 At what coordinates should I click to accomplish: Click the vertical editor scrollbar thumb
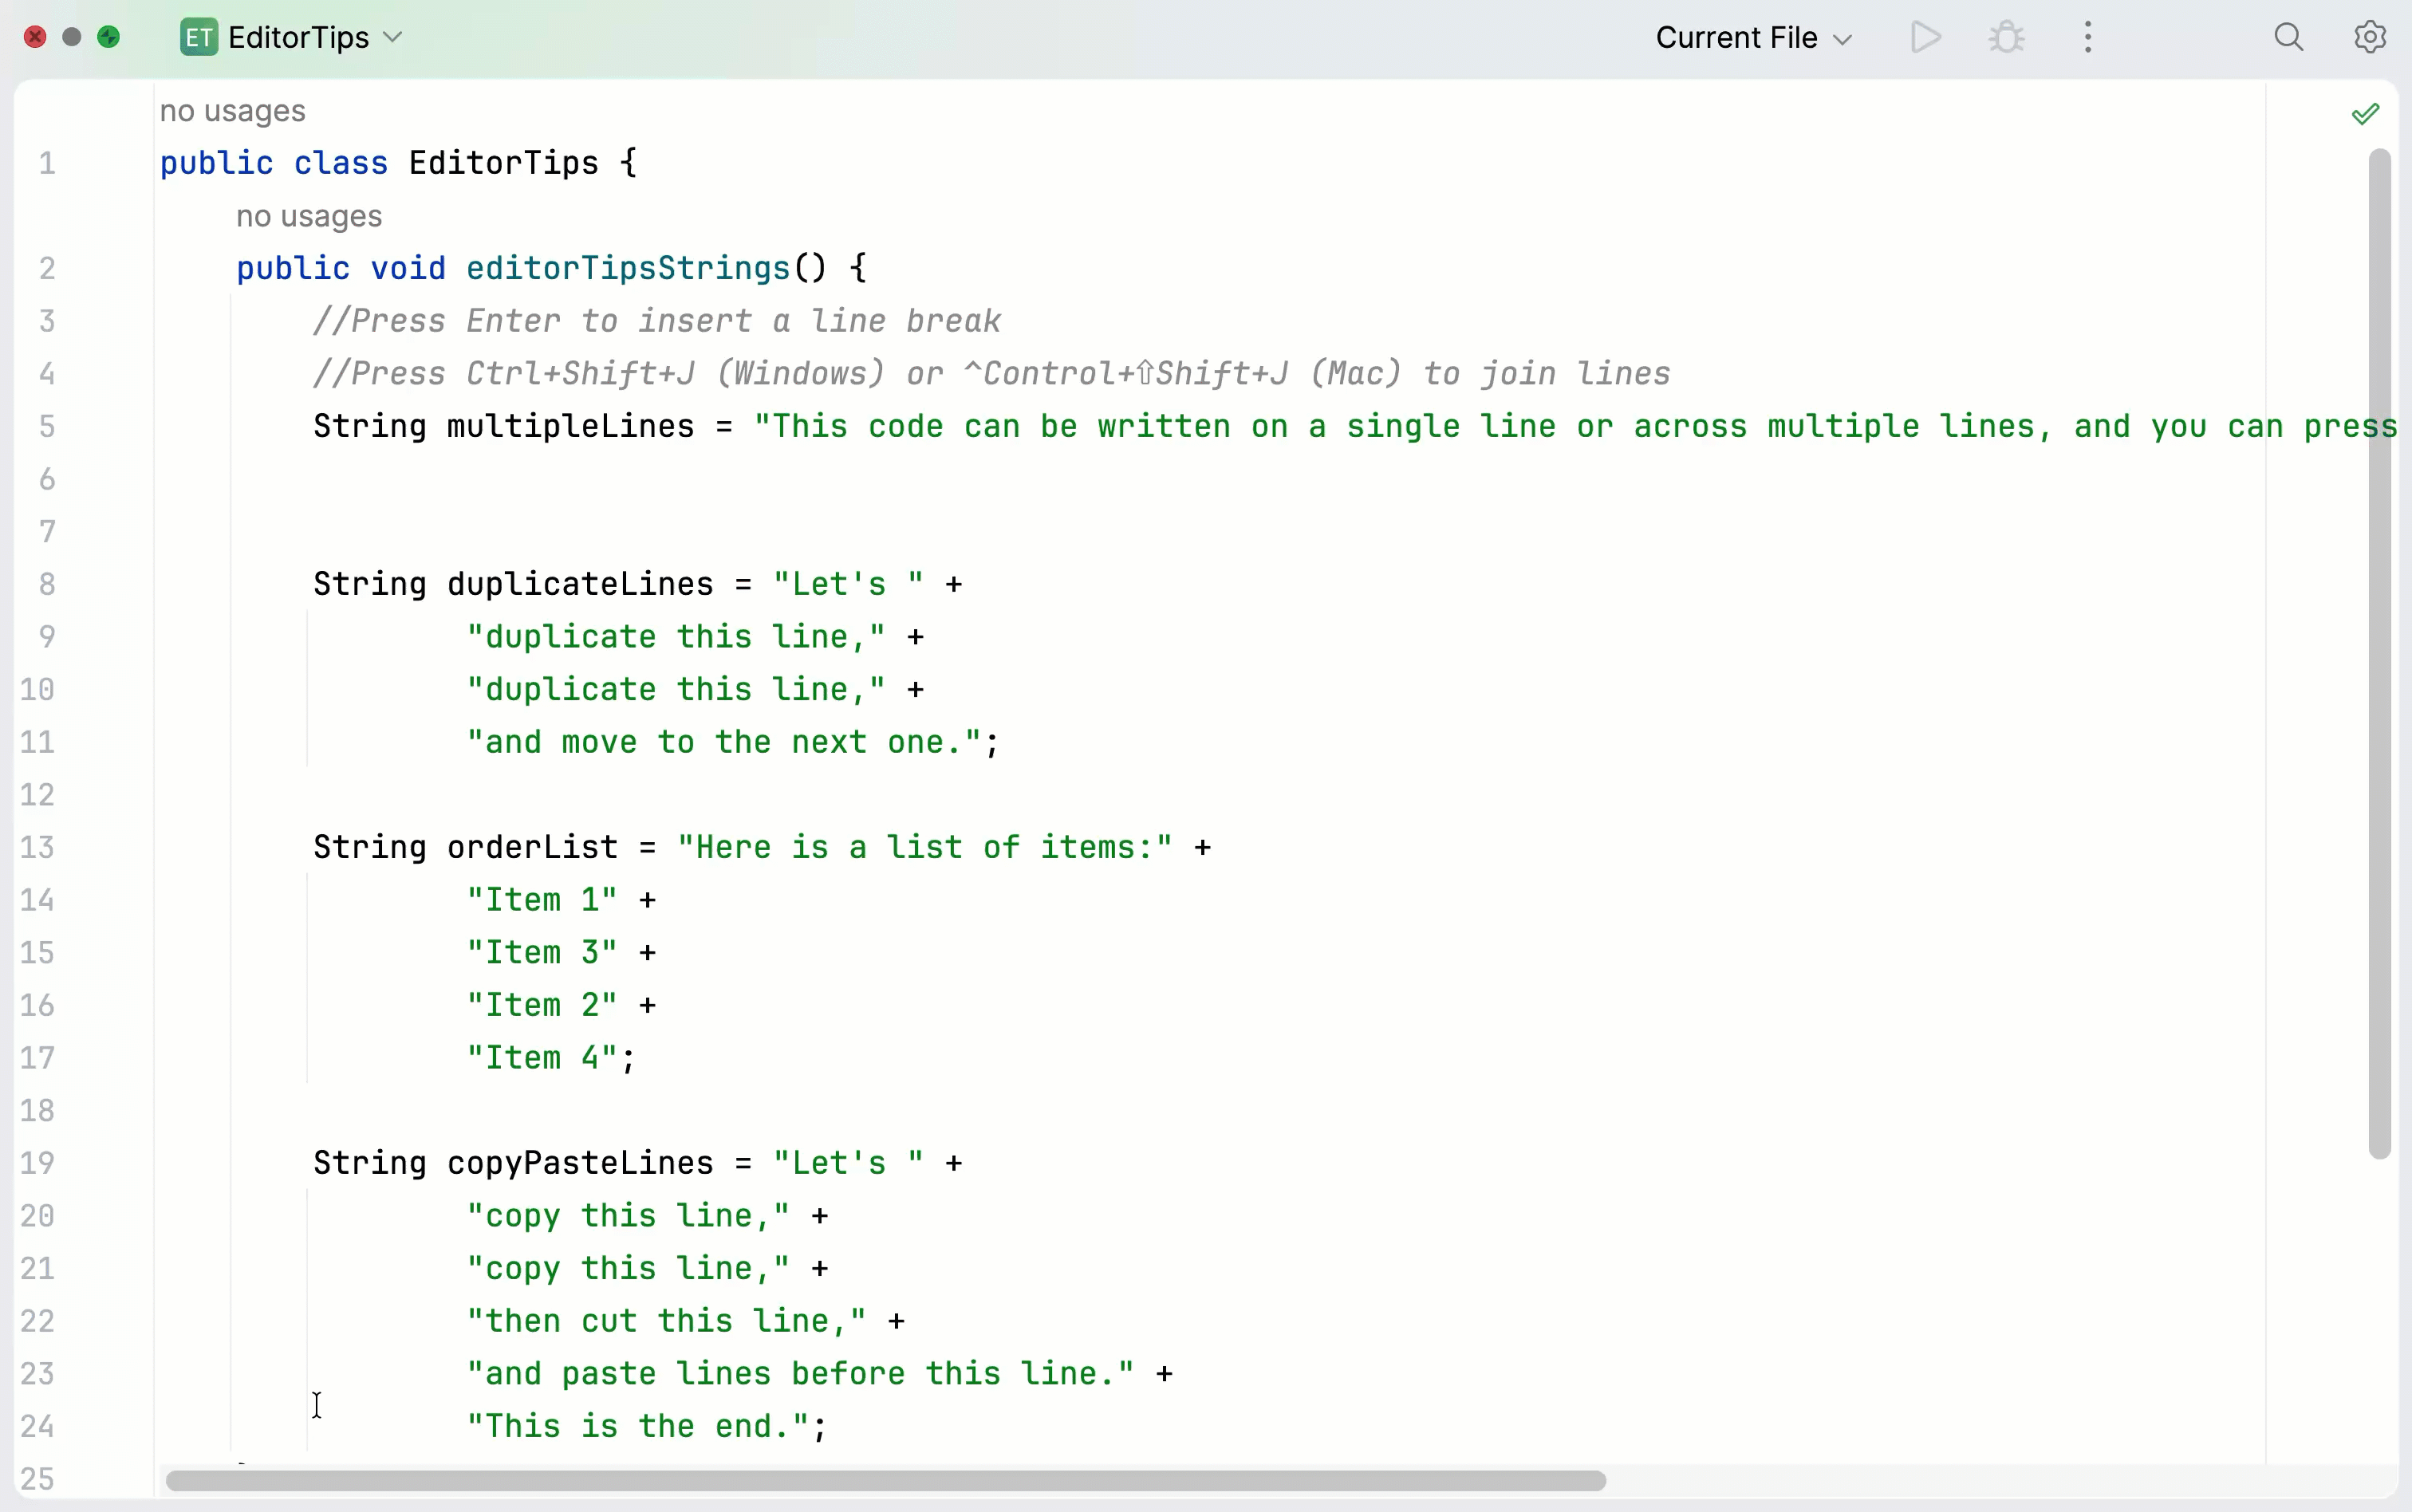point(2380,654)
